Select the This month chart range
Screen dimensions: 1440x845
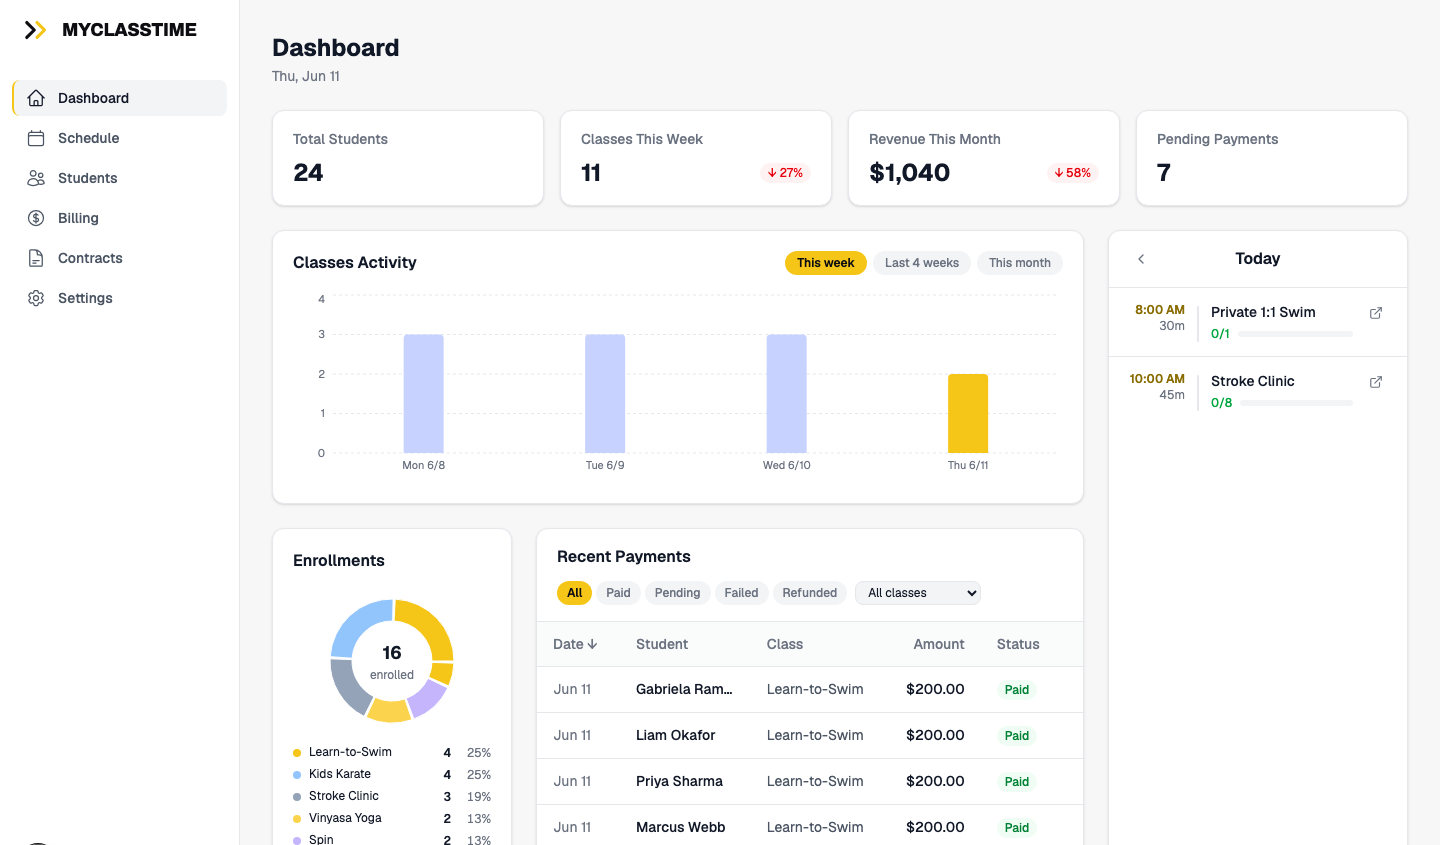coord(1020,263)
